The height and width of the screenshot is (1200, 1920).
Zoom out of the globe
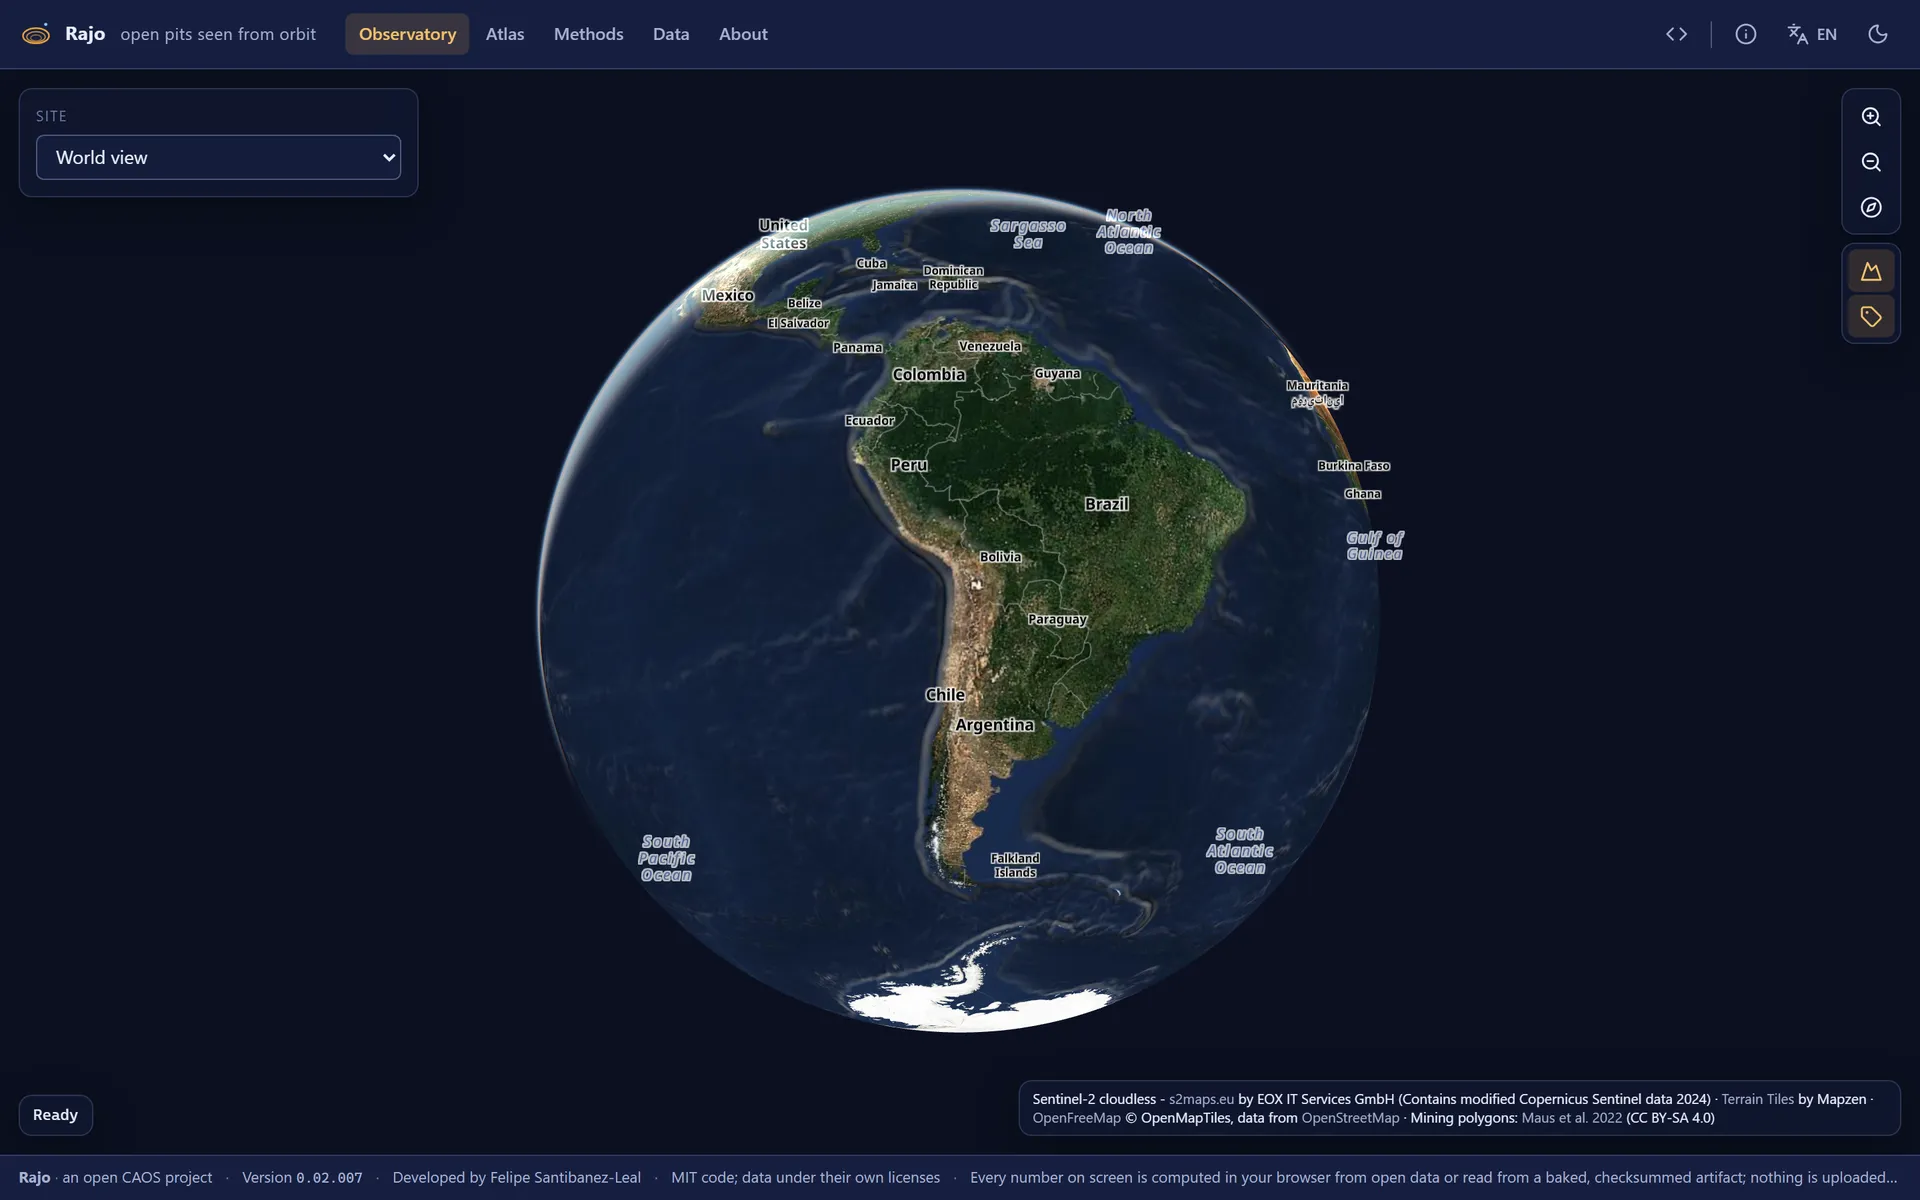[x=1871, y=162]
